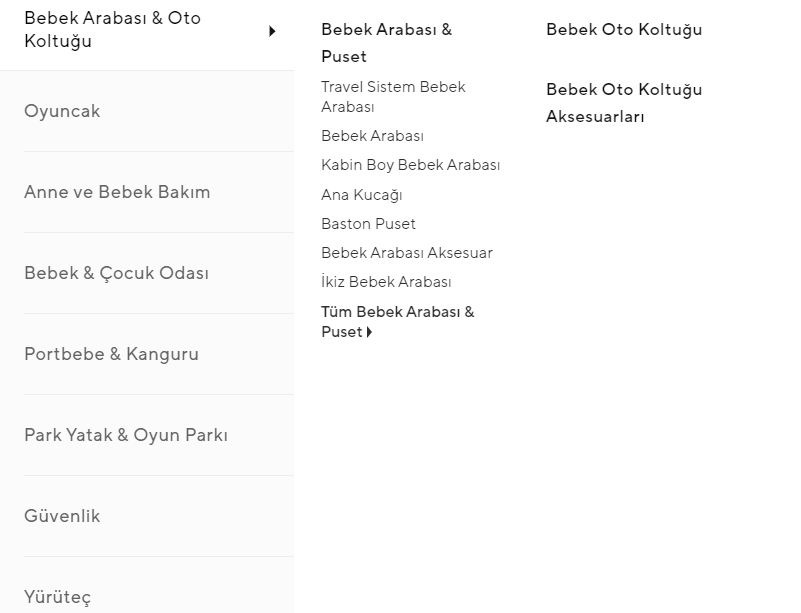View Tüm Bebek Arabası & Puset
This screenshot has height=613, width=801.
tap(397, 321)
